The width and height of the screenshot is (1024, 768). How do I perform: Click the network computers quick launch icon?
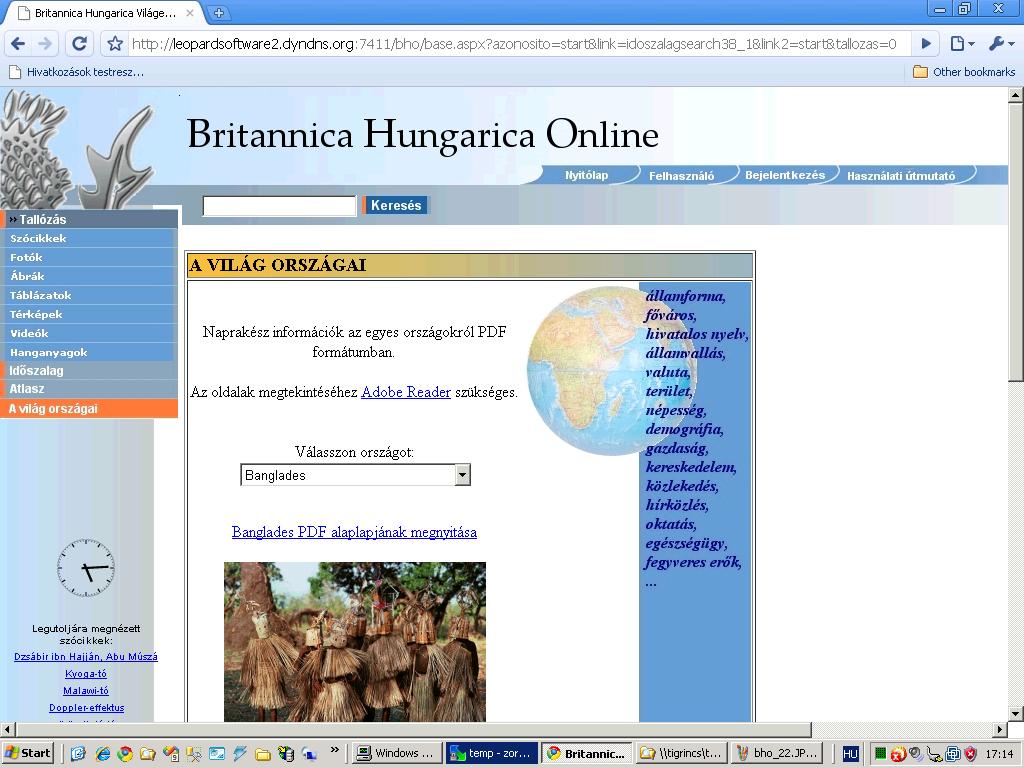(308, 754)
